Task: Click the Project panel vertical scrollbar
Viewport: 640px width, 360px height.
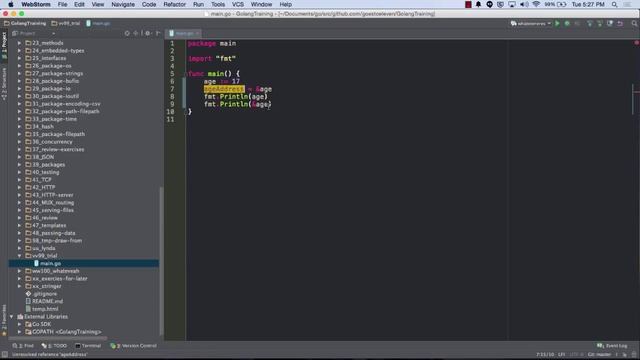Action: click(x=161, y=260)
